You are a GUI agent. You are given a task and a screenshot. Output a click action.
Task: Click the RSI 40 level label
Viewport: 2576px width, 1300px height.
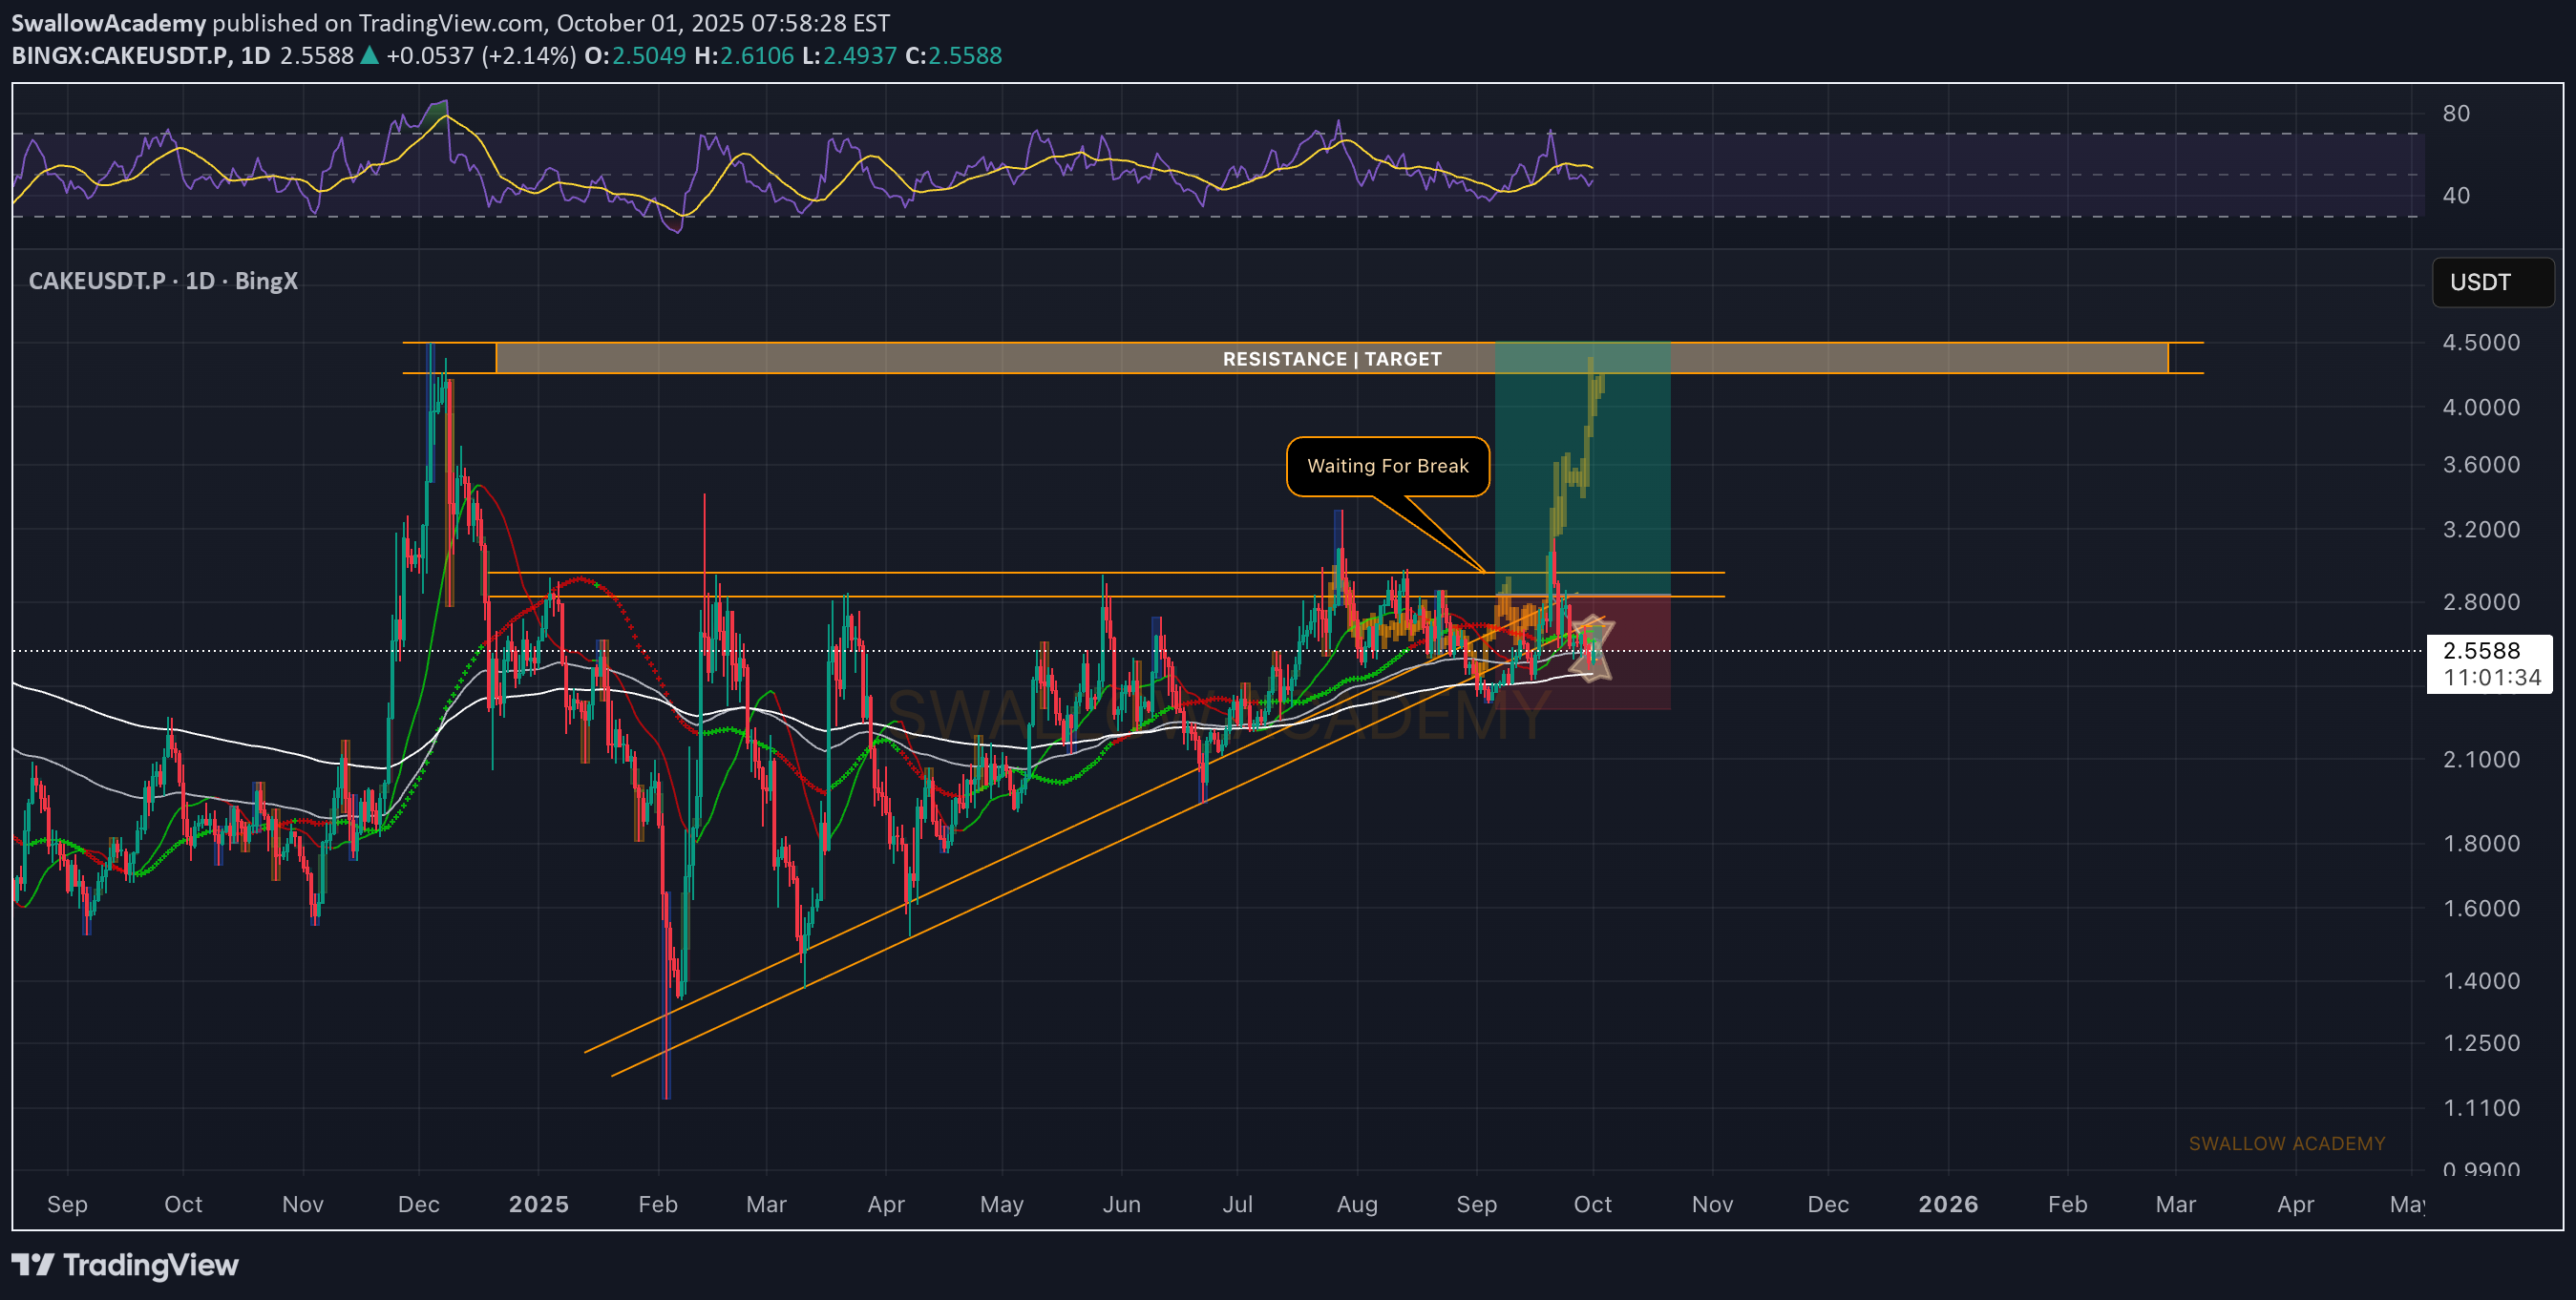click(2455, 195)
